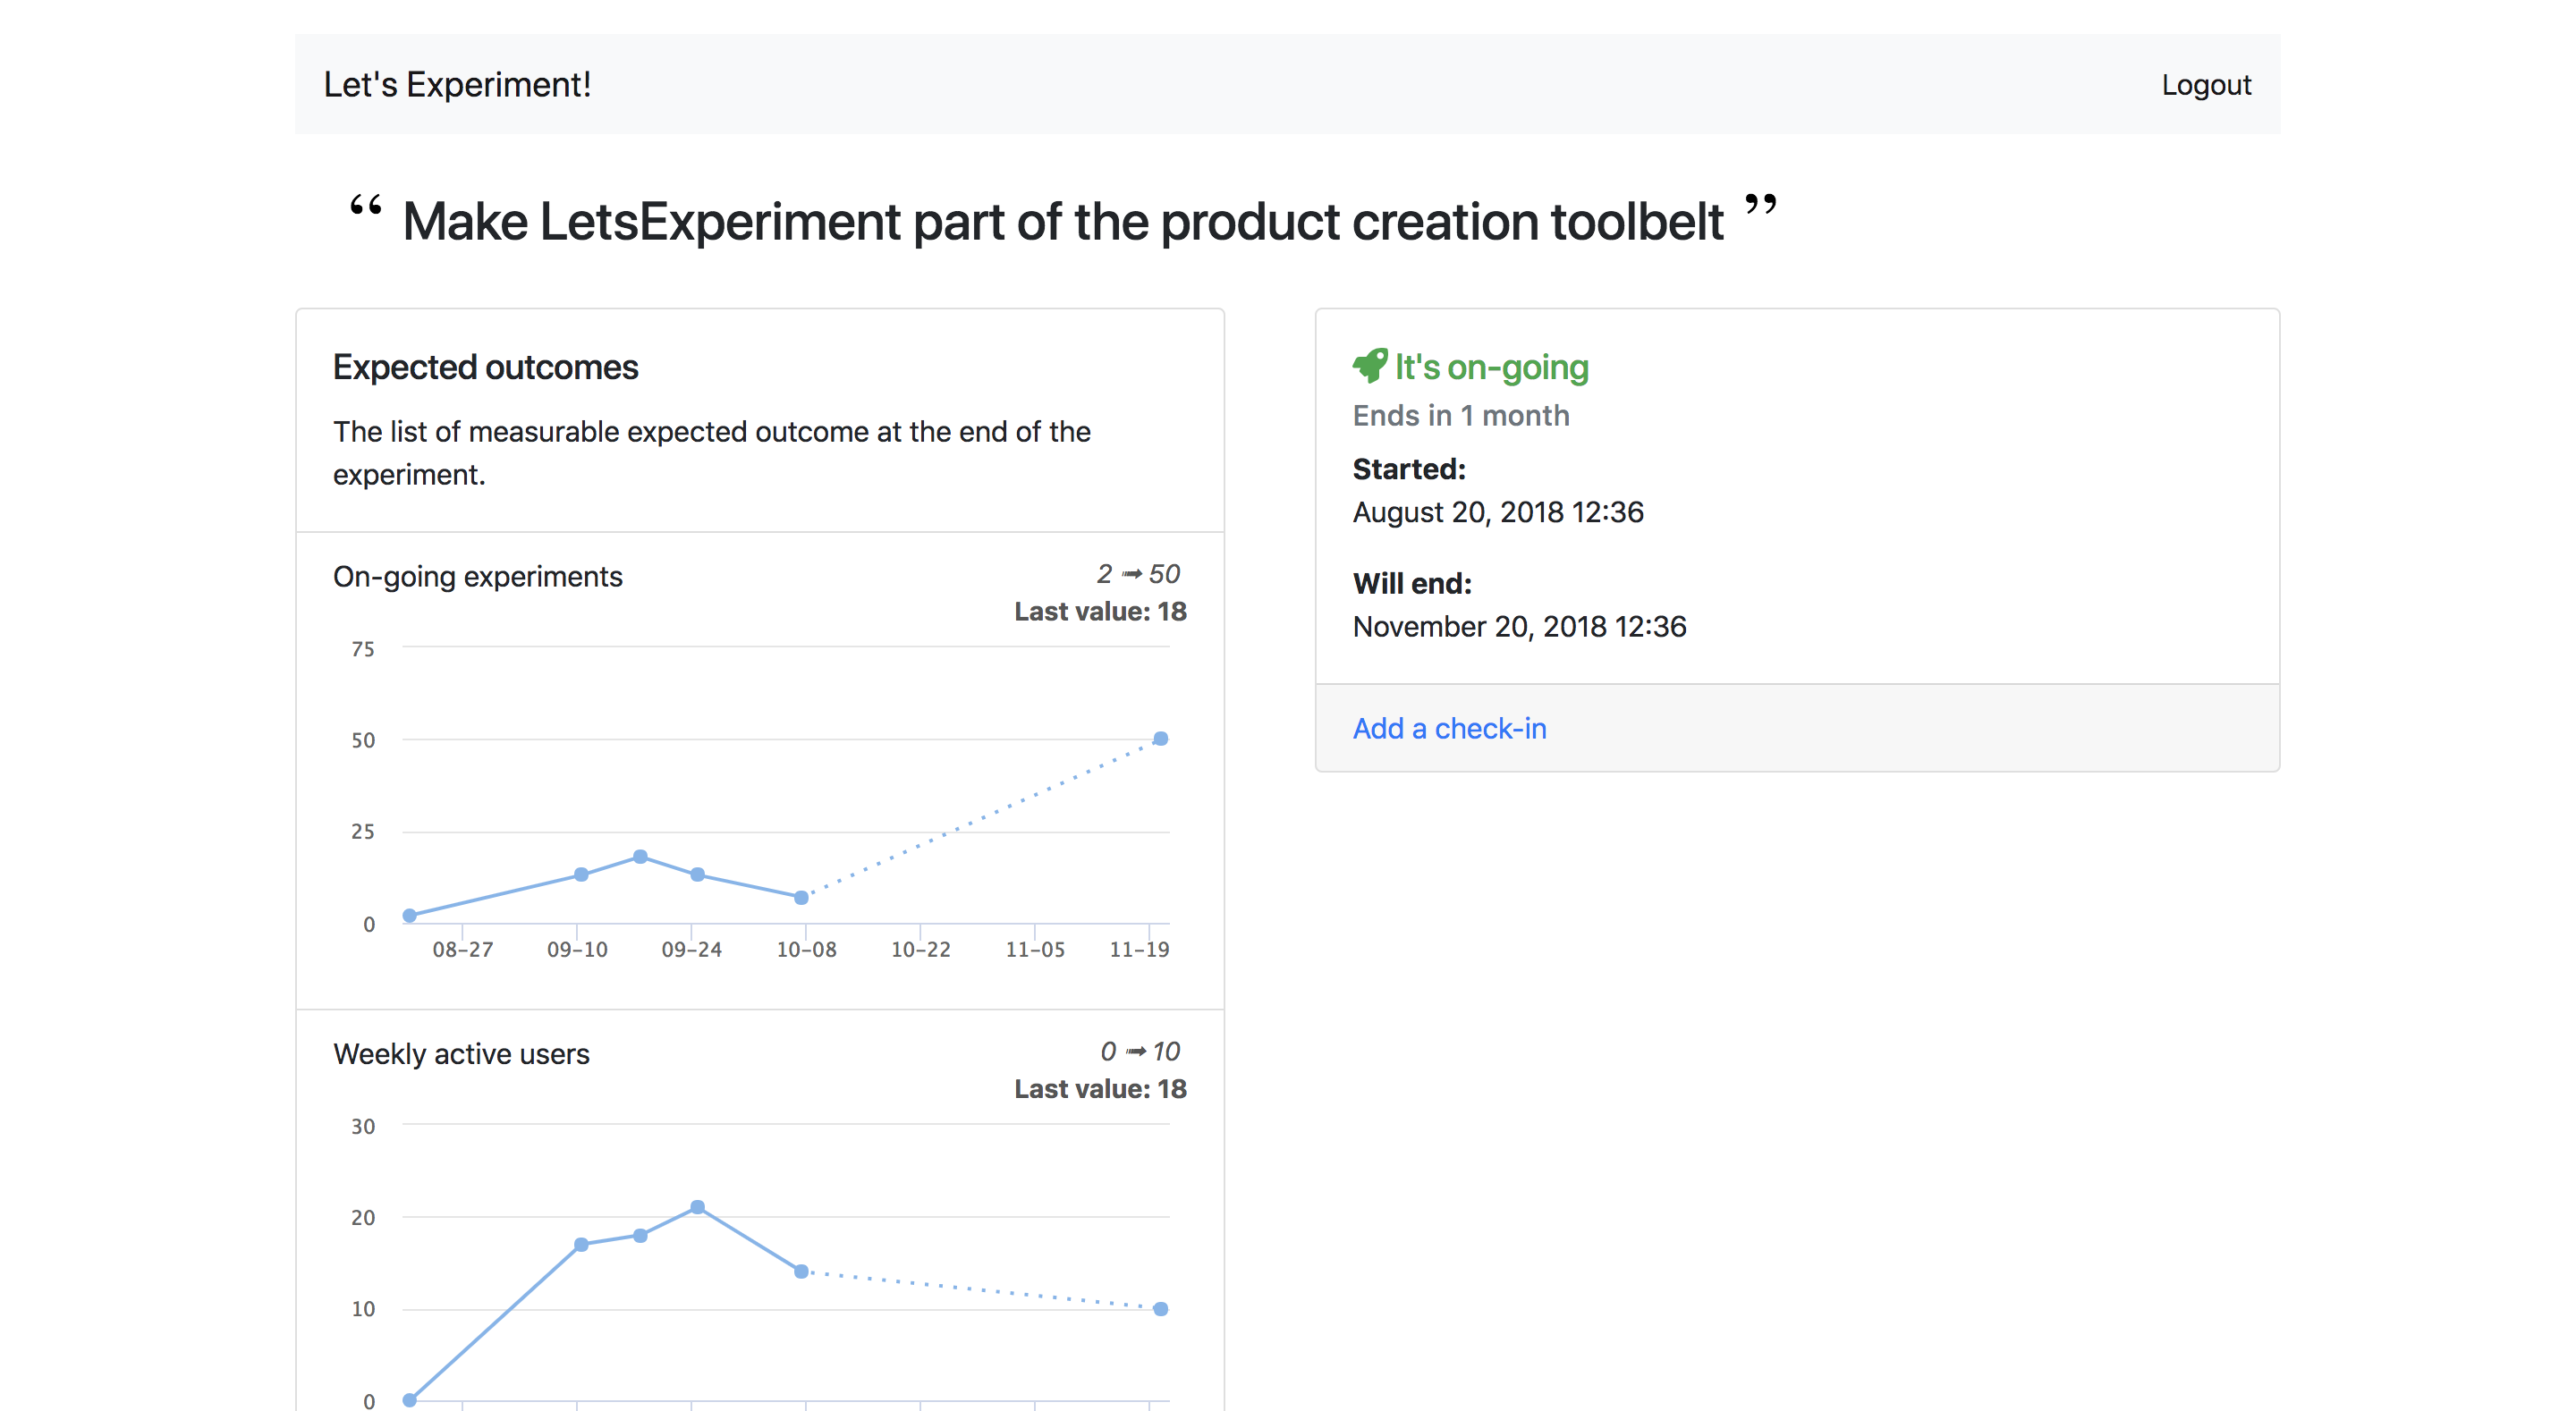Click the target point at 10 on Weekly users chart
The height and width of the screenshot is (1411, 2576).
coord(1160,1309)
